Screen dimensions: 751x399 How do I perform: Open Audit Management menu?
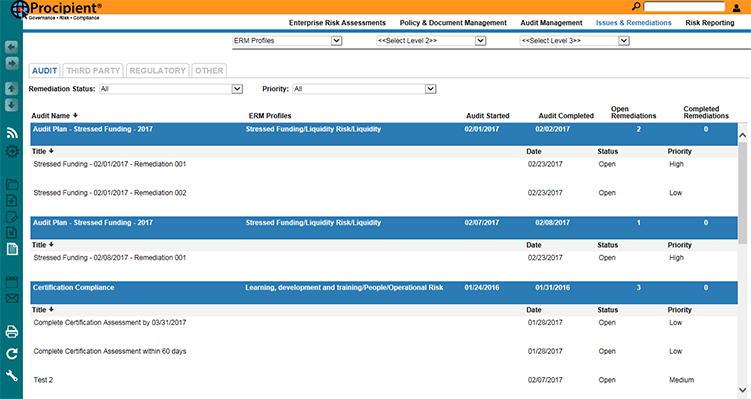coord(551,23)
